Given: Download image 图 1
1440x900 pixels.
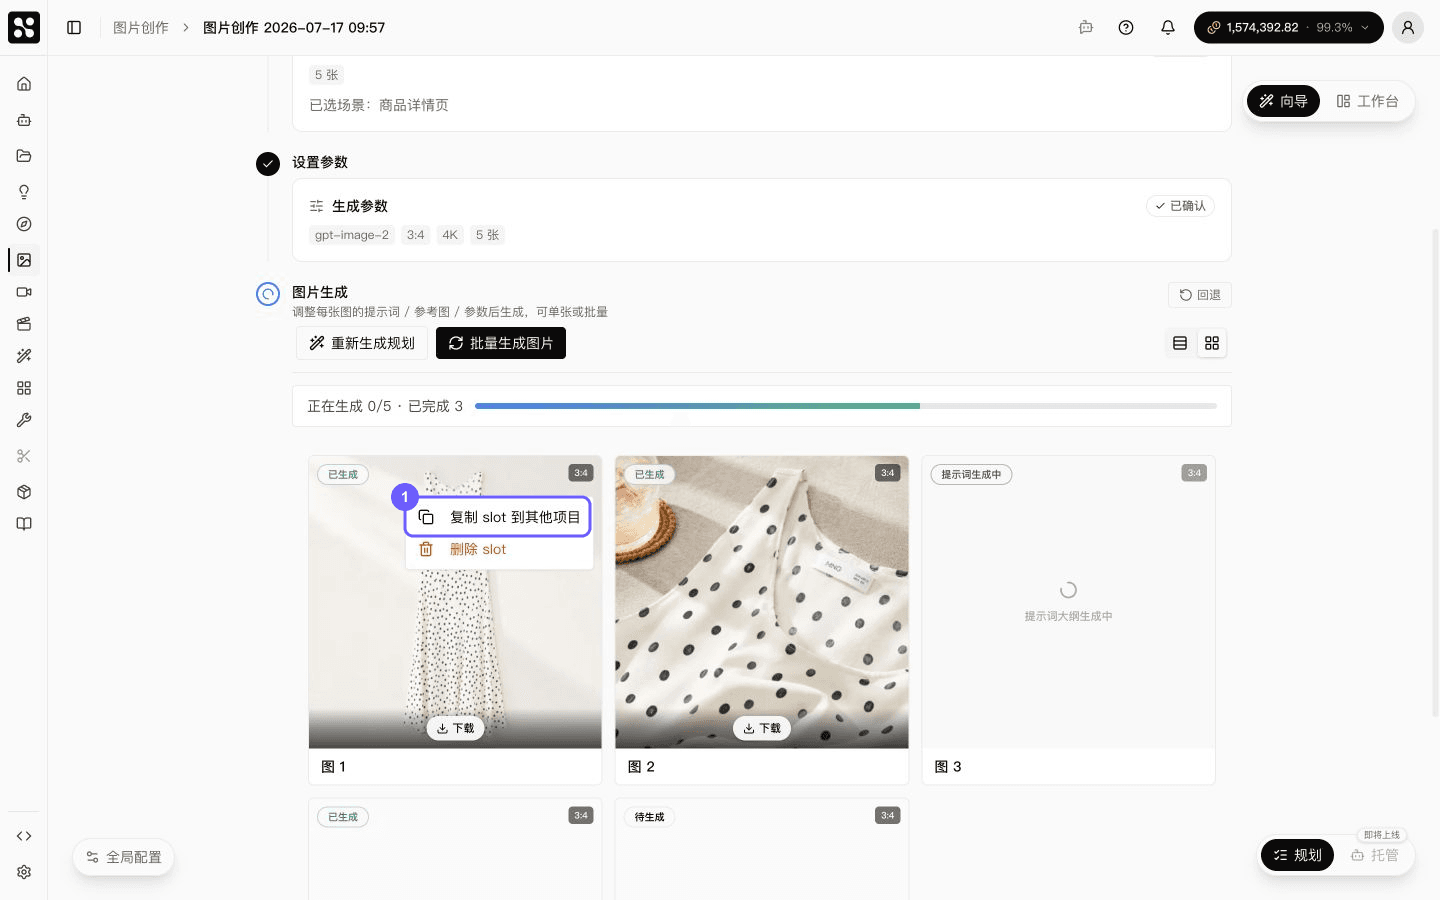Looking at the screenshot, I should (455, 728).
